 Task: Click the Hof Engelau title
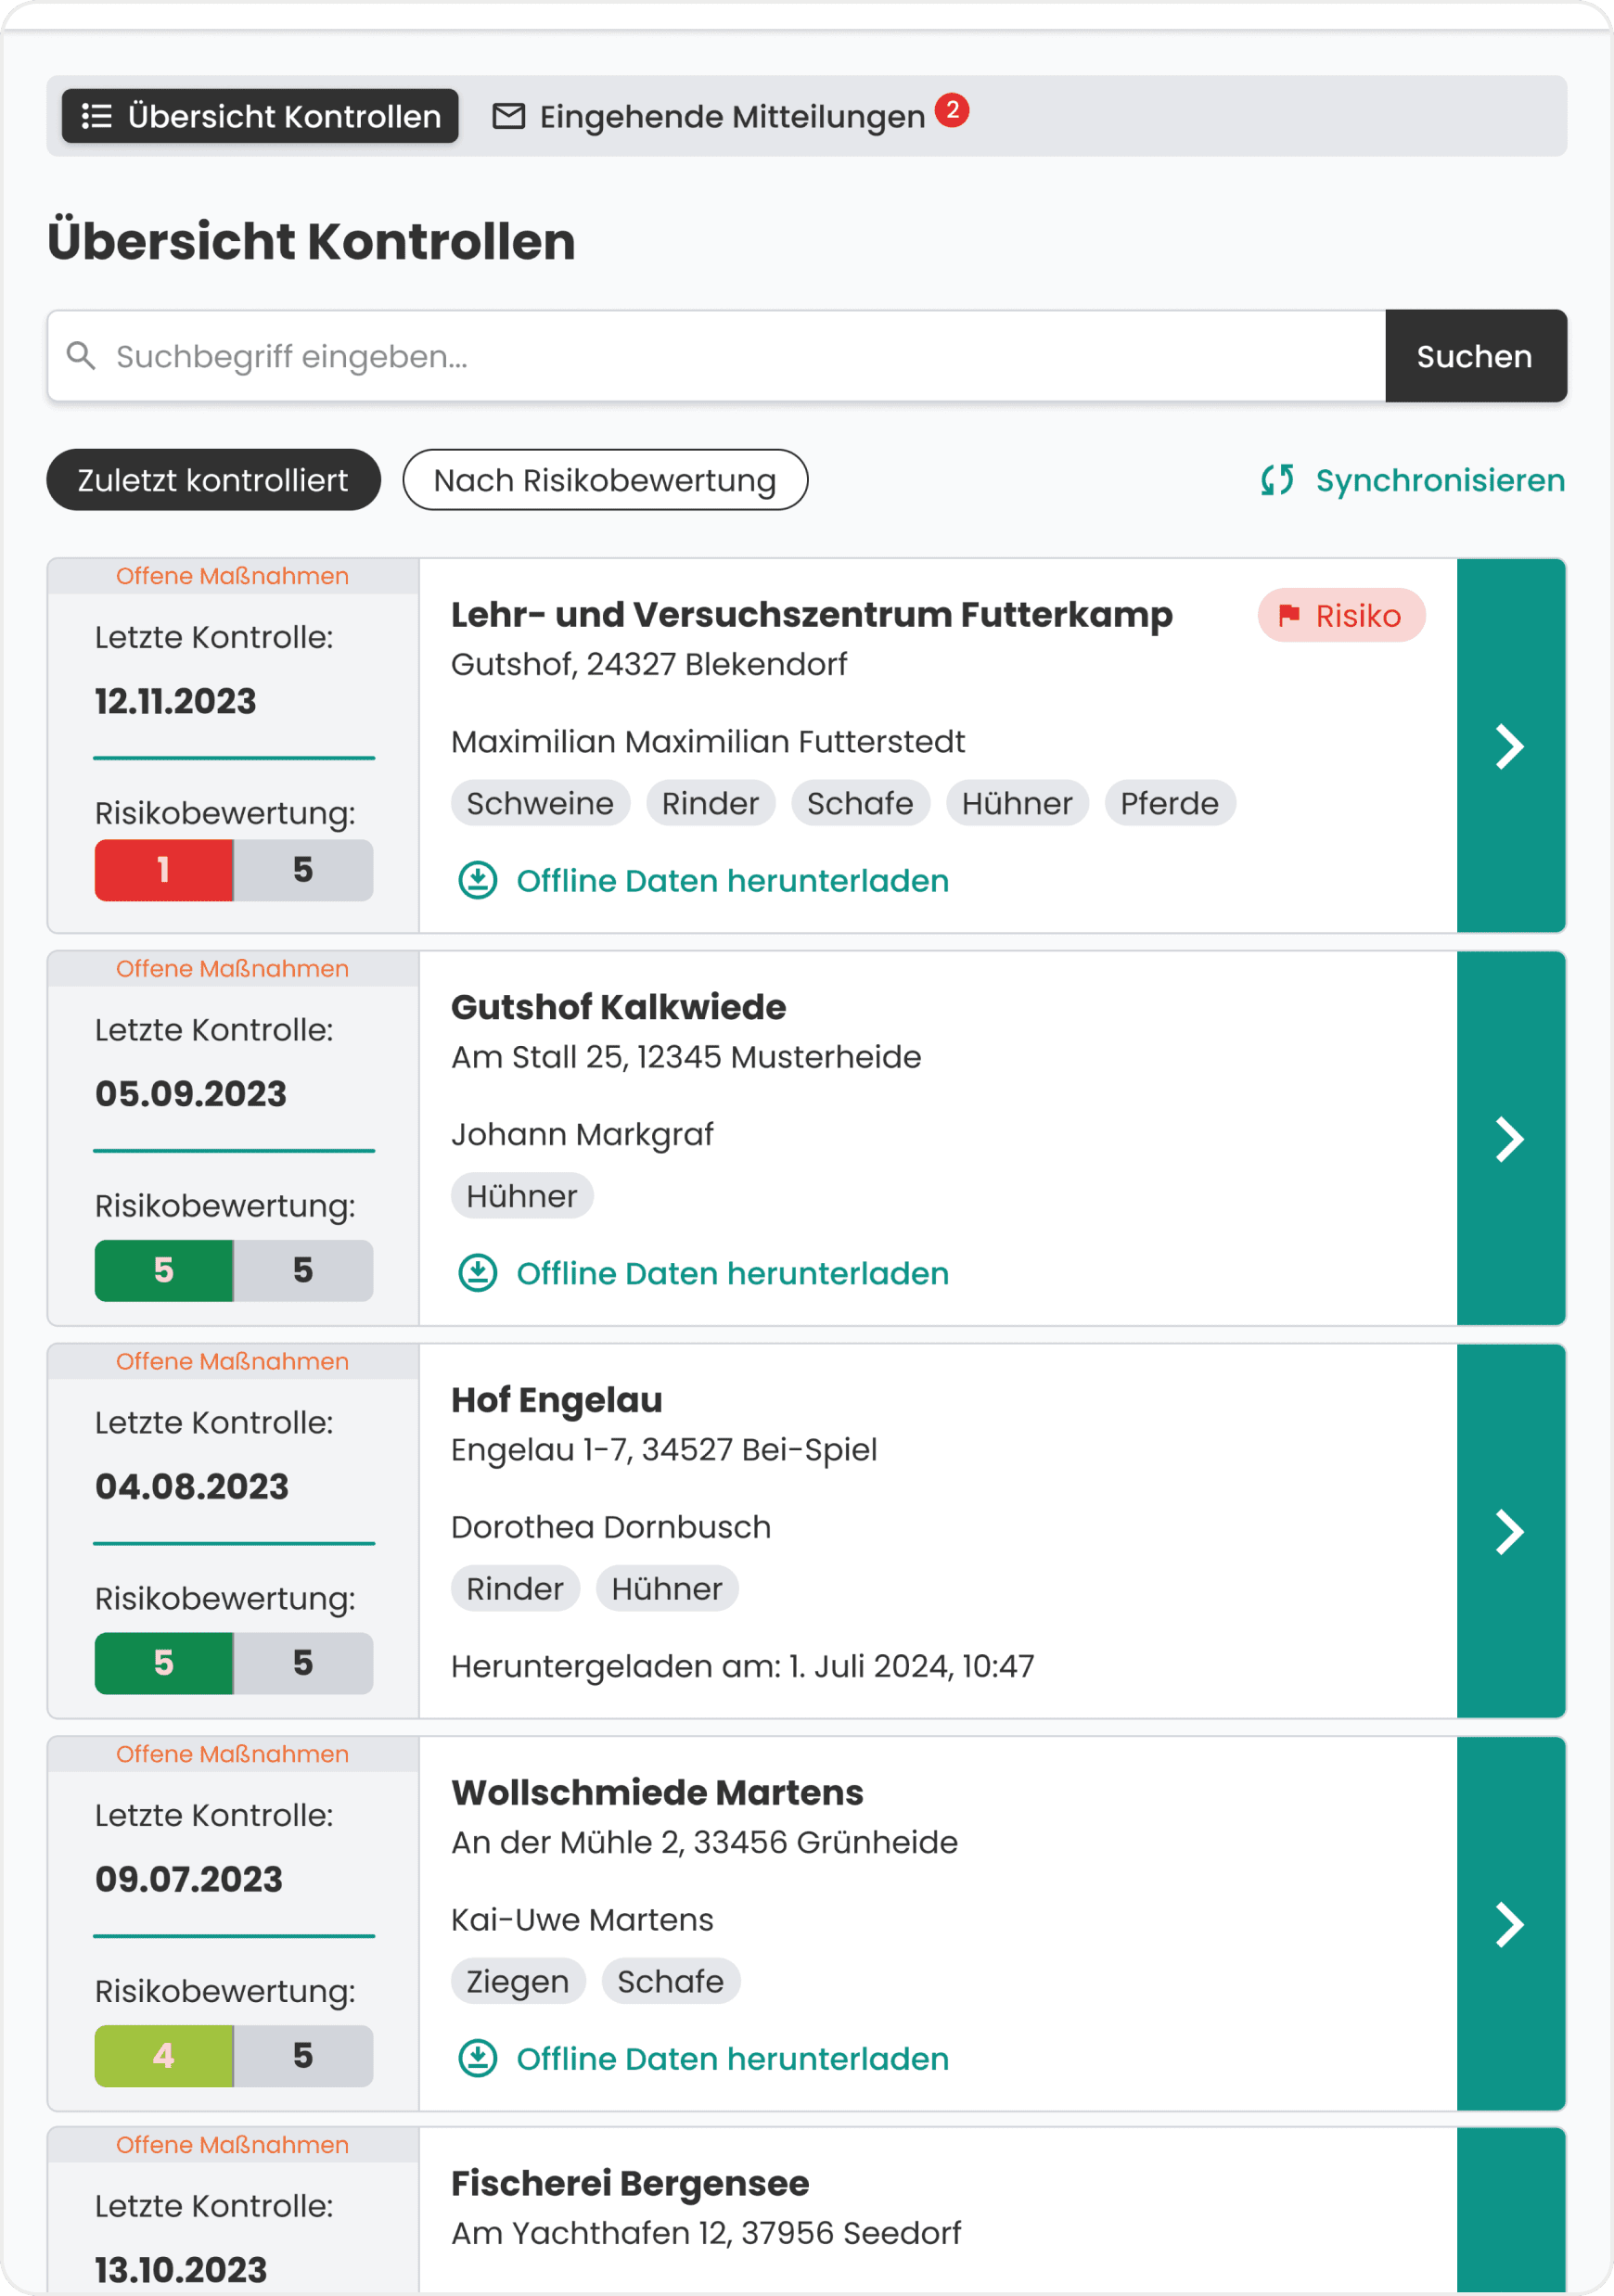click(x=557, y=1401)
